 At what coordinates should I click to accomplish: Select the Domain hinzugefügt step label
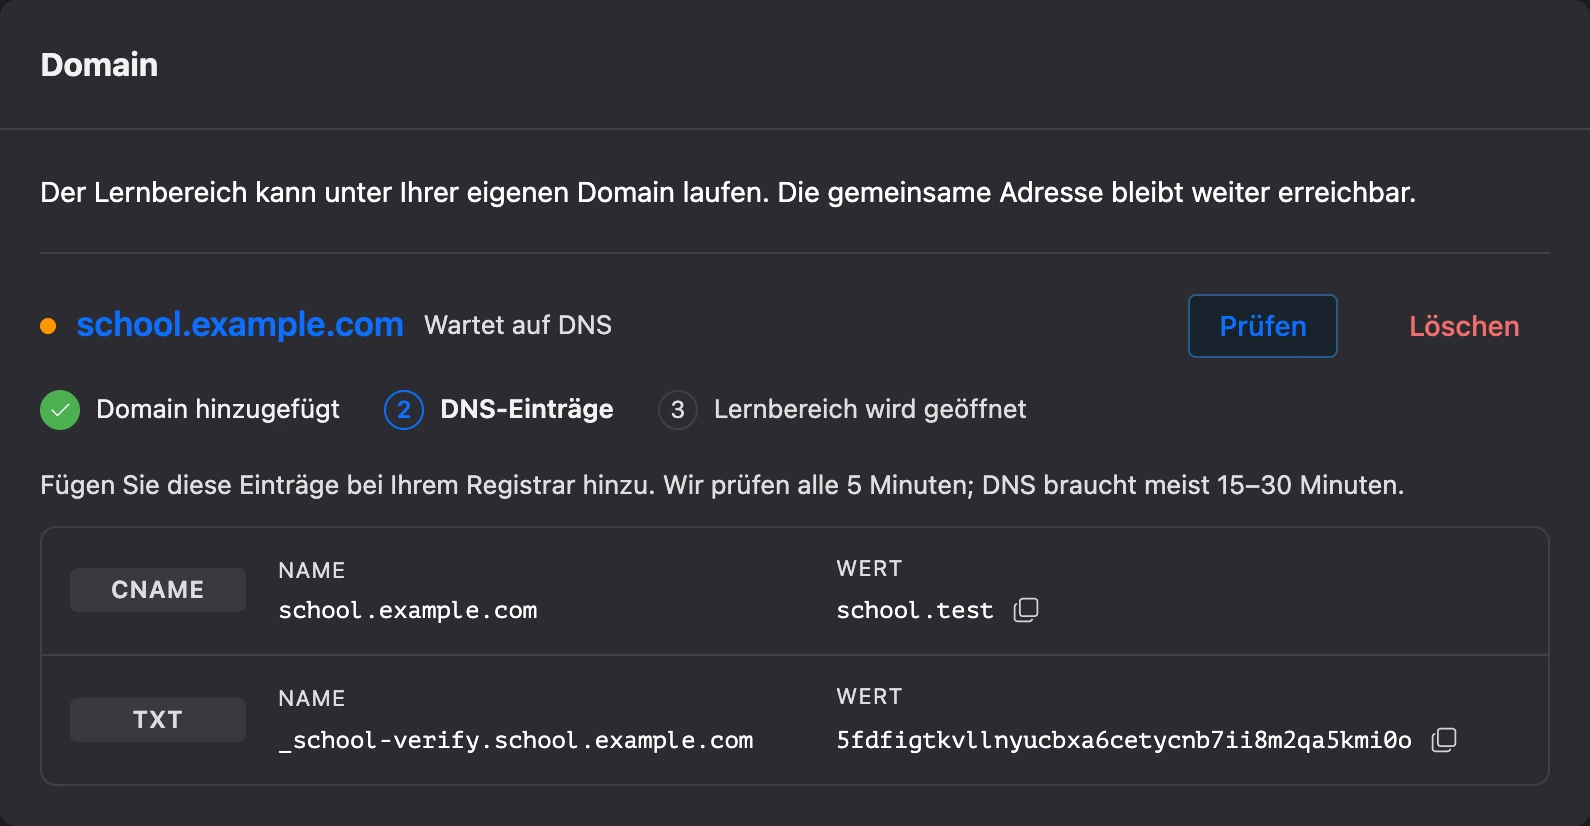point(218,409)
